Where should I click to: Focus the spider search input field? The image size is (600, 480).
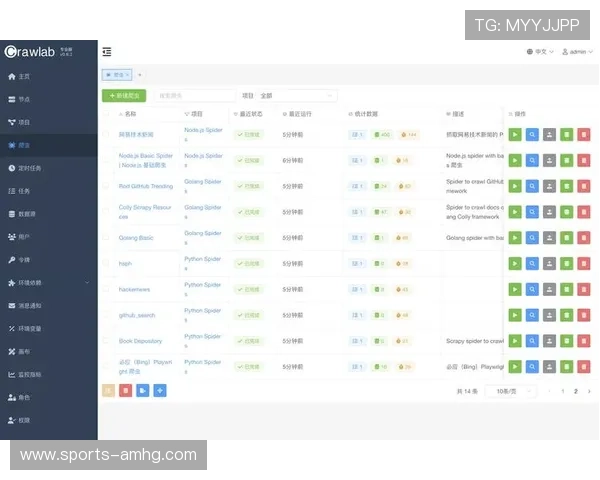(x=195, y=96)
